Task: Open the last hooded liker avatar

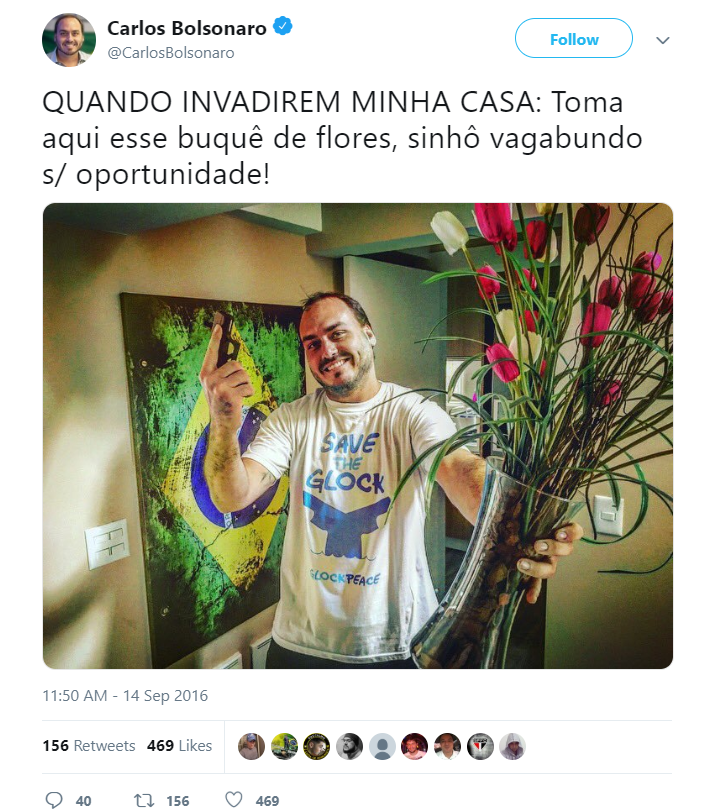Action: (513, 746)
